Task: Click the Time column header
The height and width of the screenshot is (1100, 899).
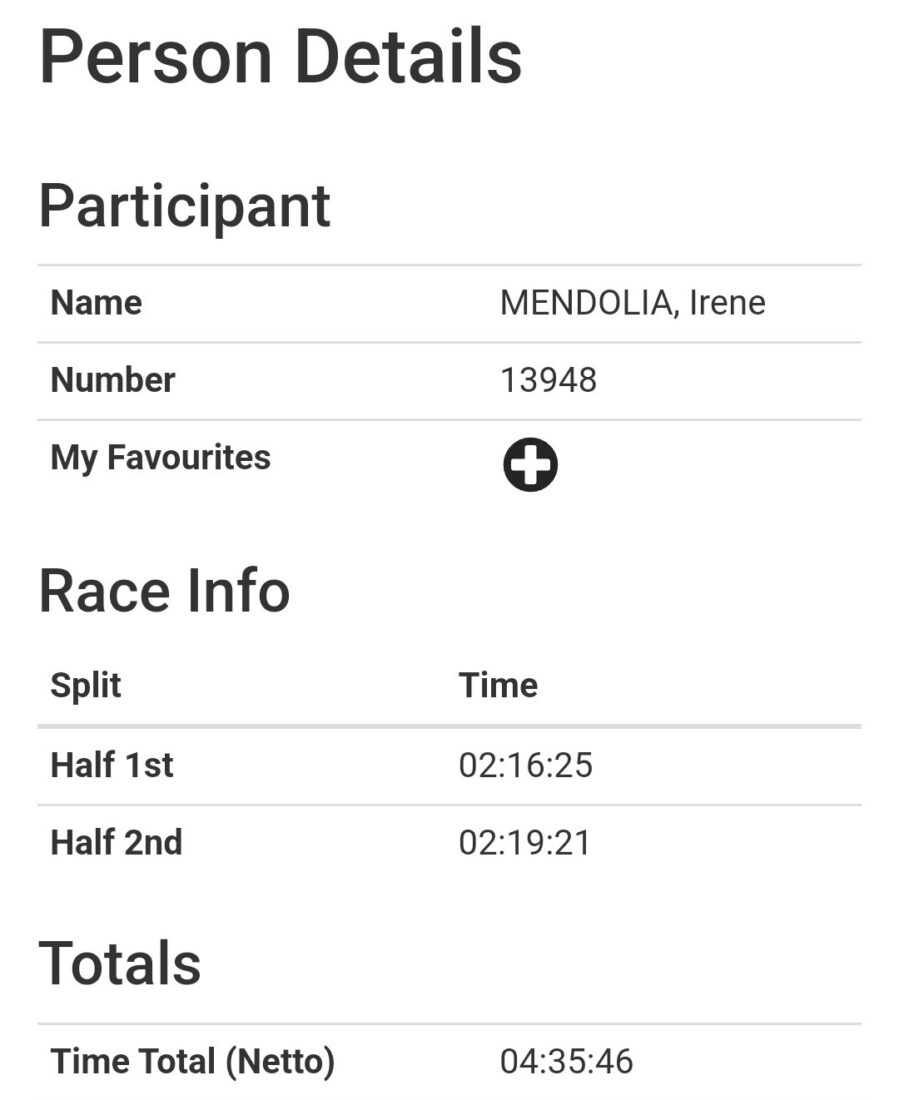Action: click(x=498, y=686)
